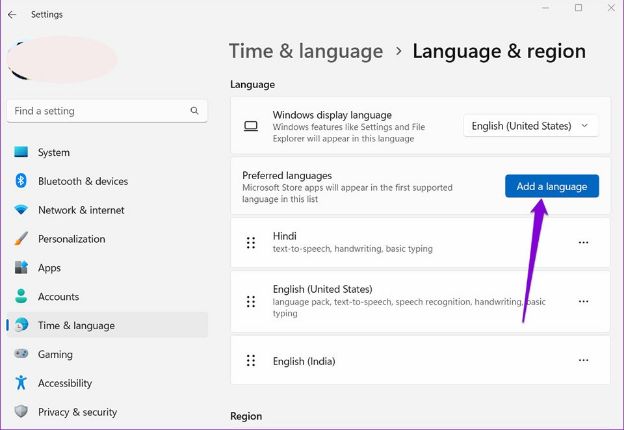The height and width of the screenshot is (430, 626).
Task: Click the Preferred languages heading
Action: coord(287,175)
